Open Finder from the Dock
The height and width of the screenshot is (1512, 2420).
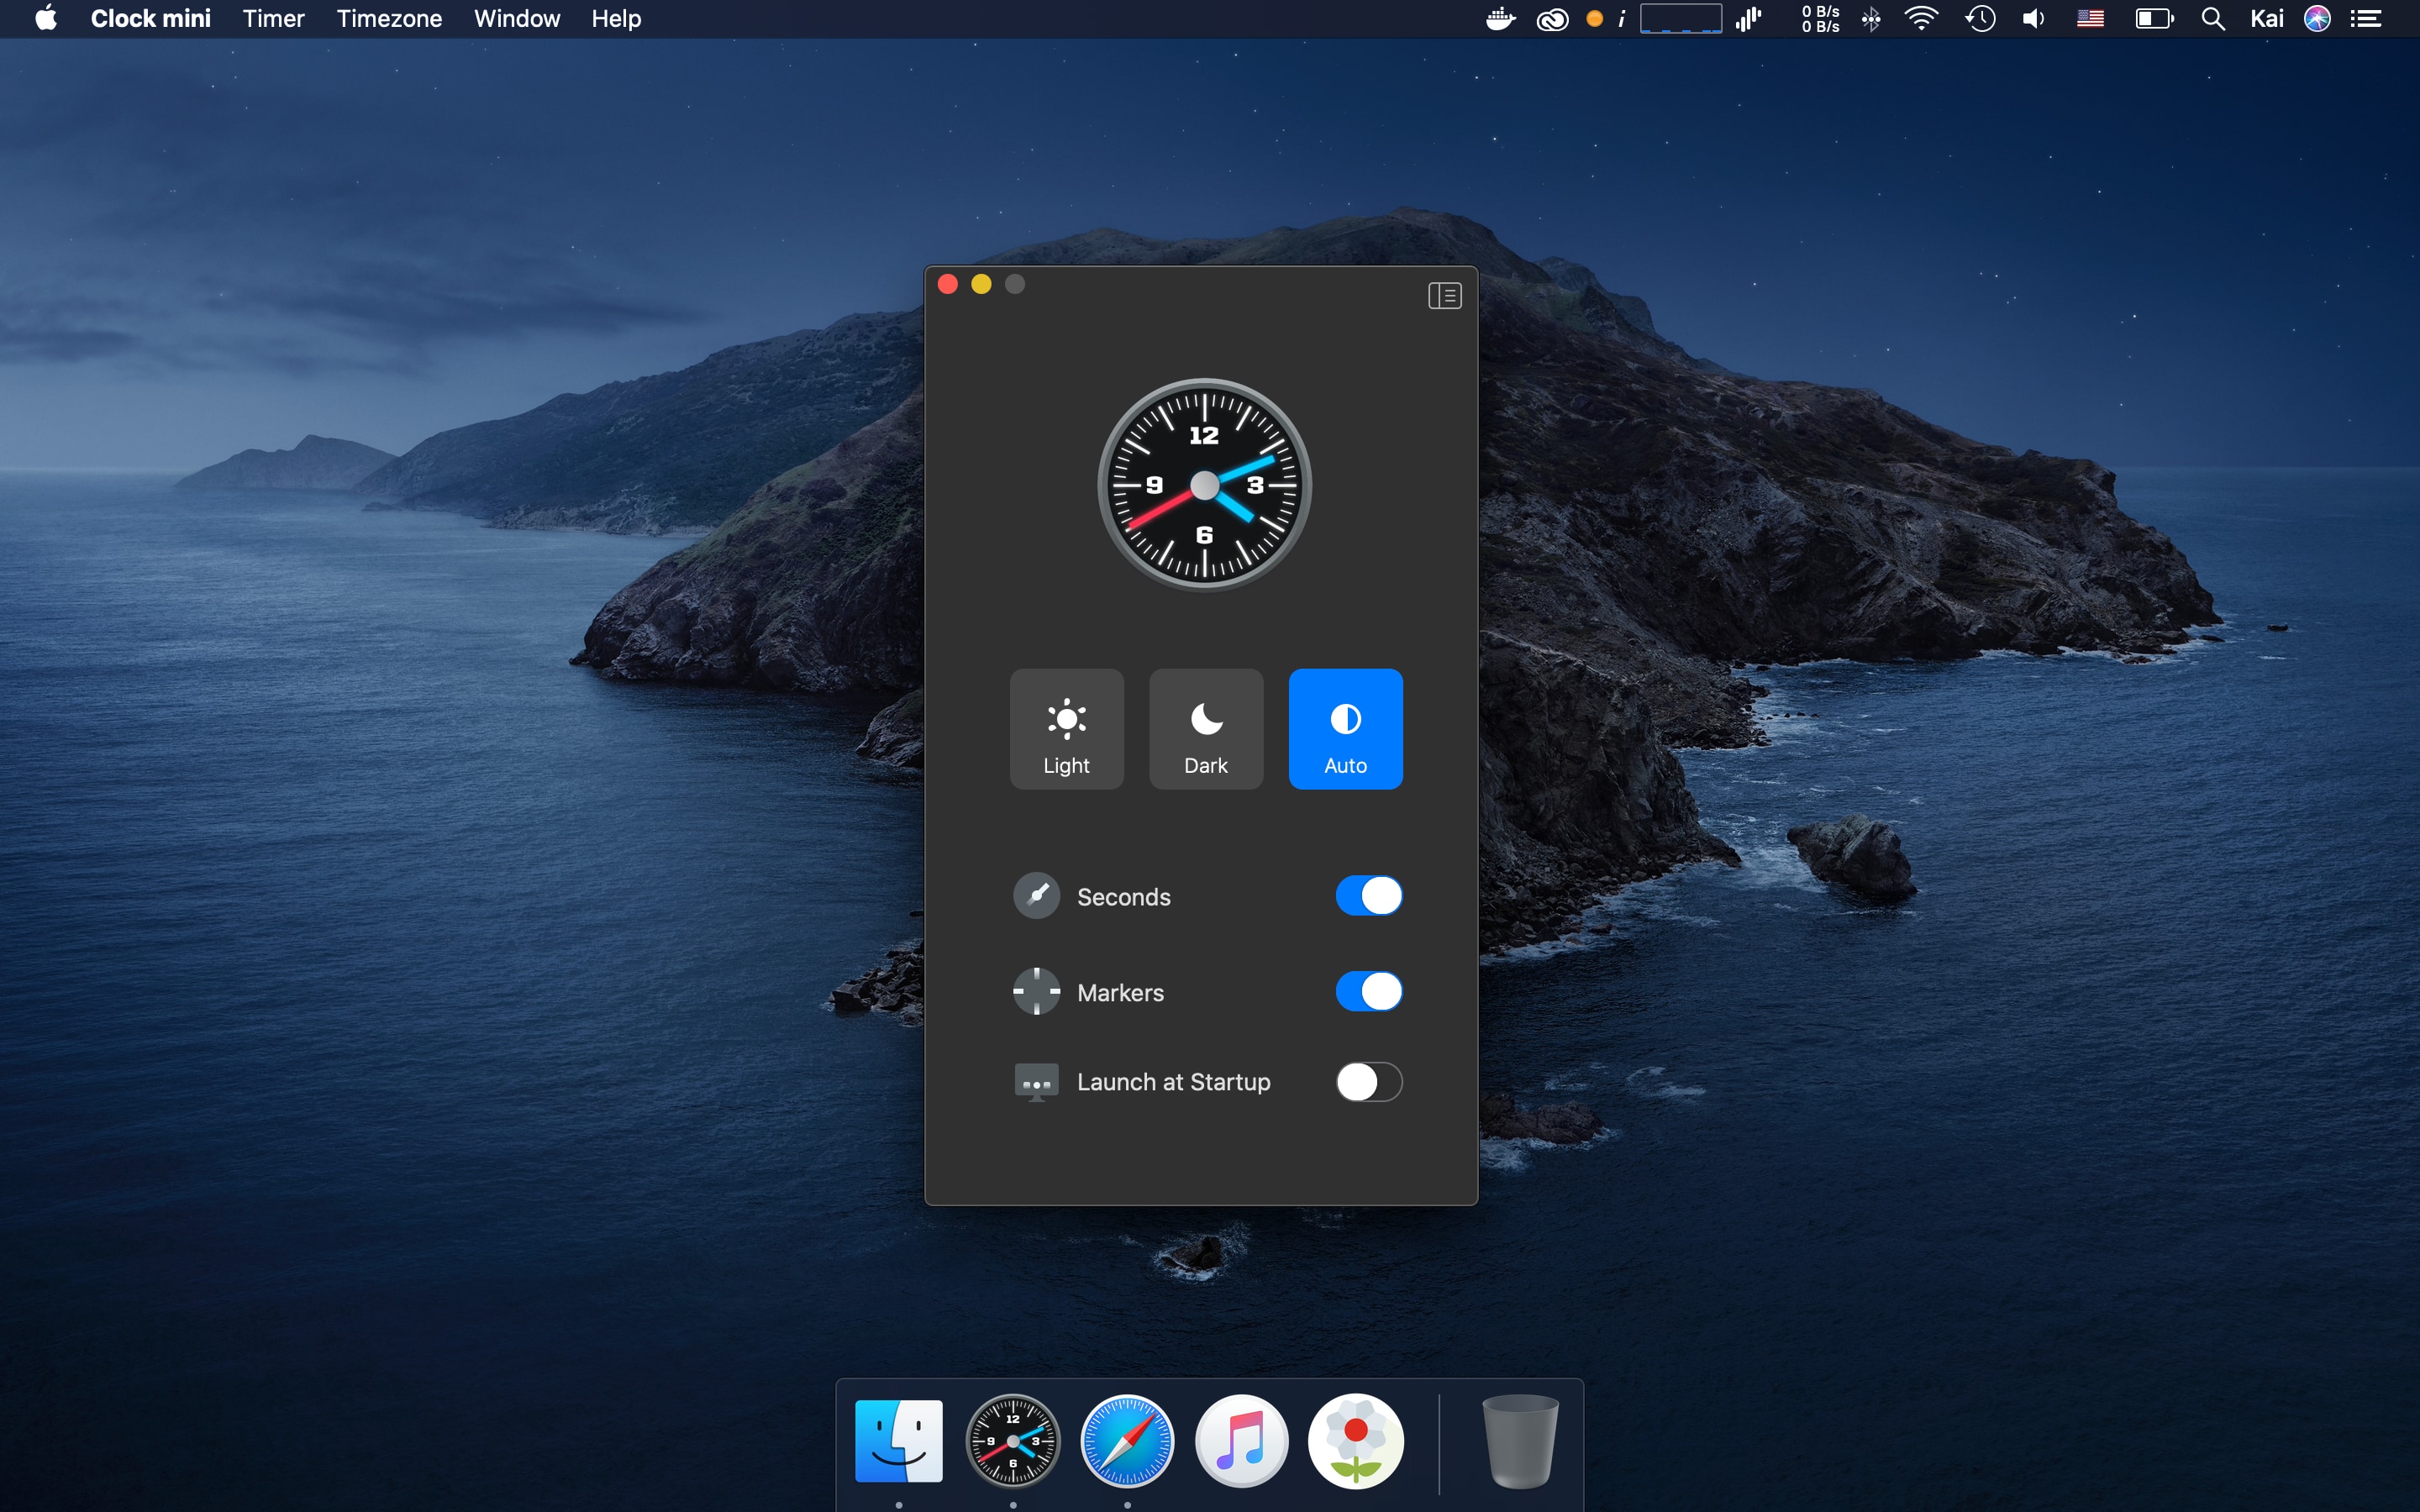coord(898,1442)
